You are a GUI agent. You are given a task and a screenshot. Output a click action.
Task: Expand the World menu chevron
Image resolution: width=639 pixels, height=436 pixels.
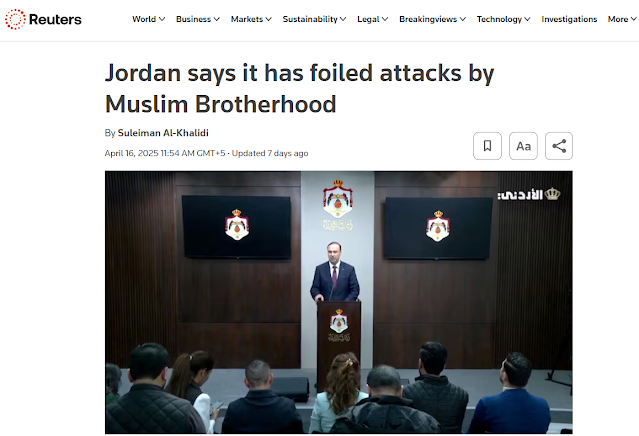[x=162, y=19]
